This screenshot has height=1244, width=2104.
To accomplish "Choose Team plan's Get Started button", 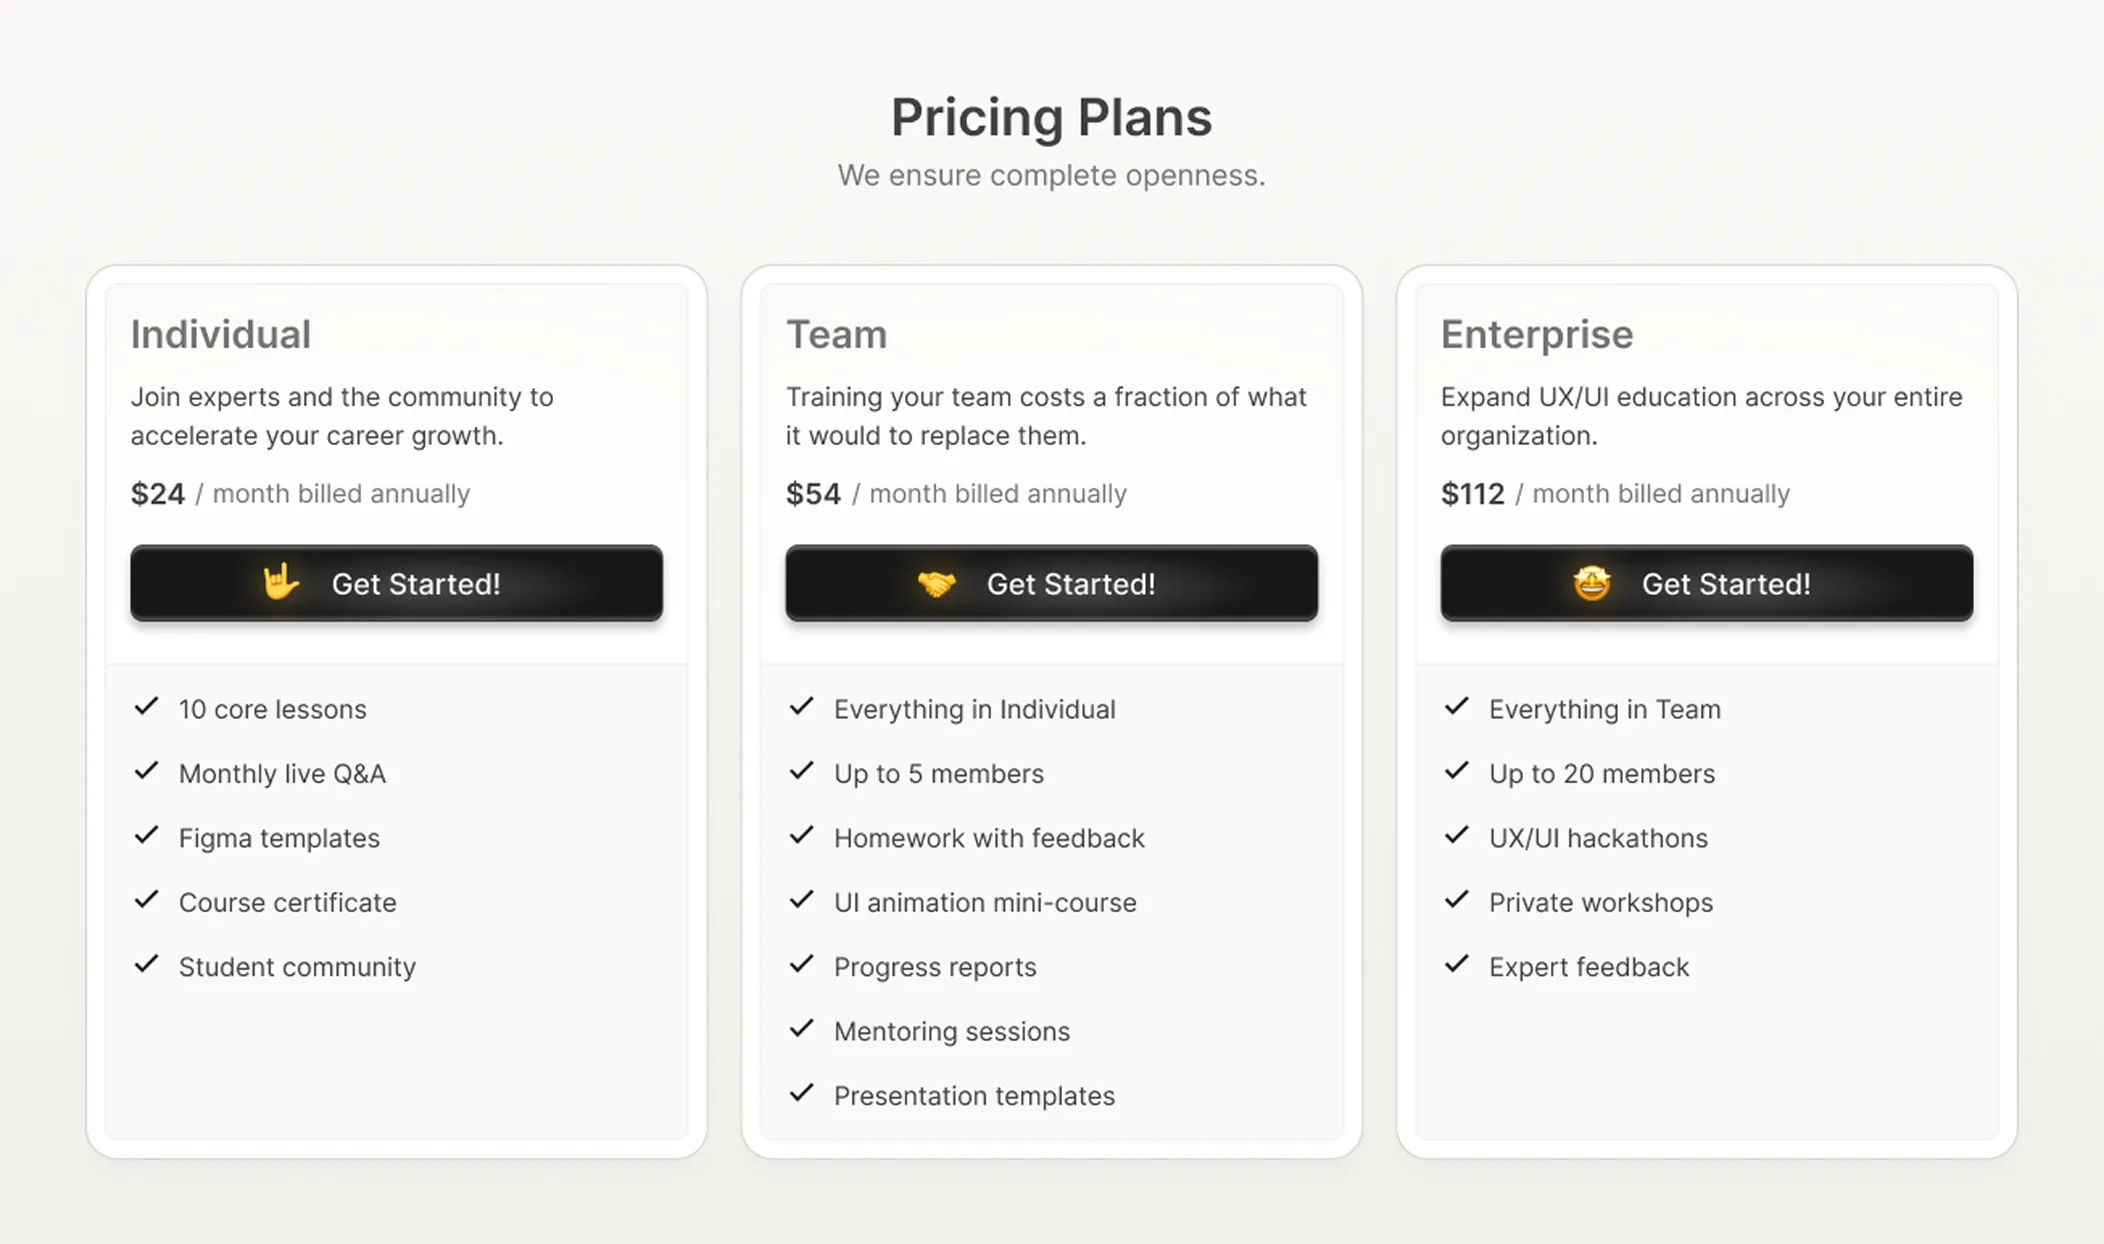I will point(1051,583).
